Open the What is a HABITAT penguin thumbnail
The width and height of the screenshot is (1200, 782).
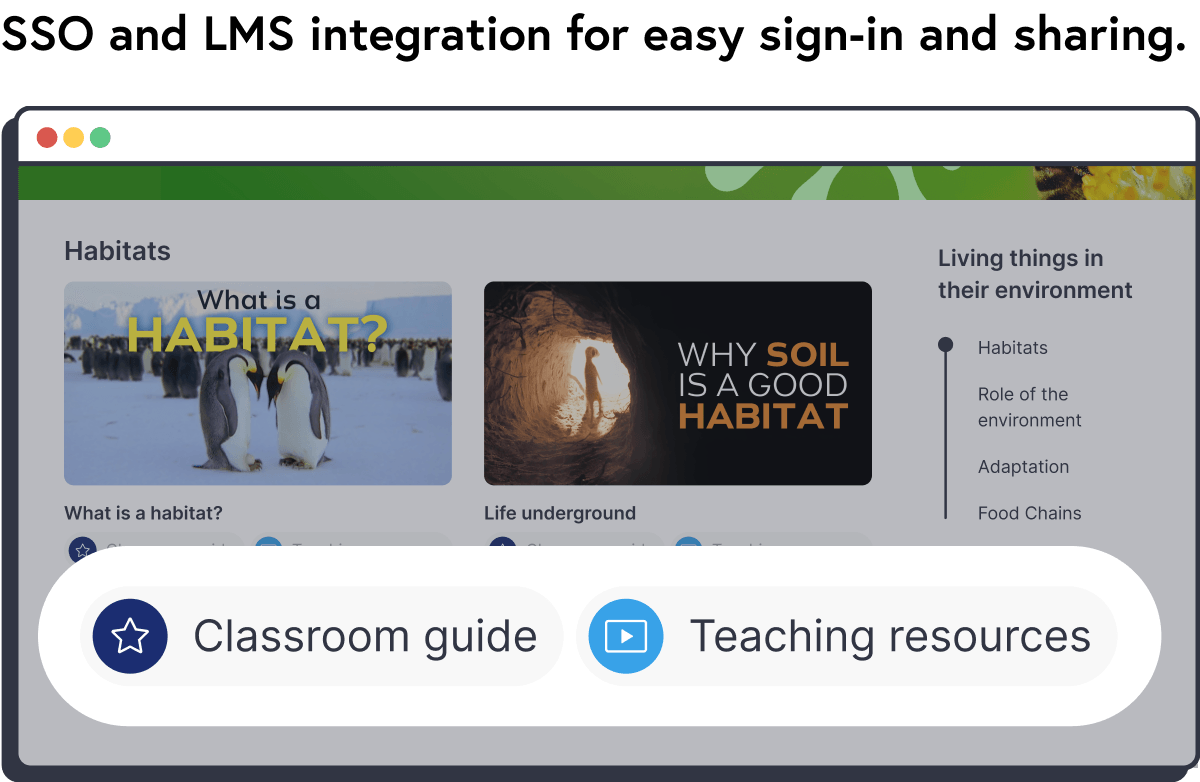[258, 383]
